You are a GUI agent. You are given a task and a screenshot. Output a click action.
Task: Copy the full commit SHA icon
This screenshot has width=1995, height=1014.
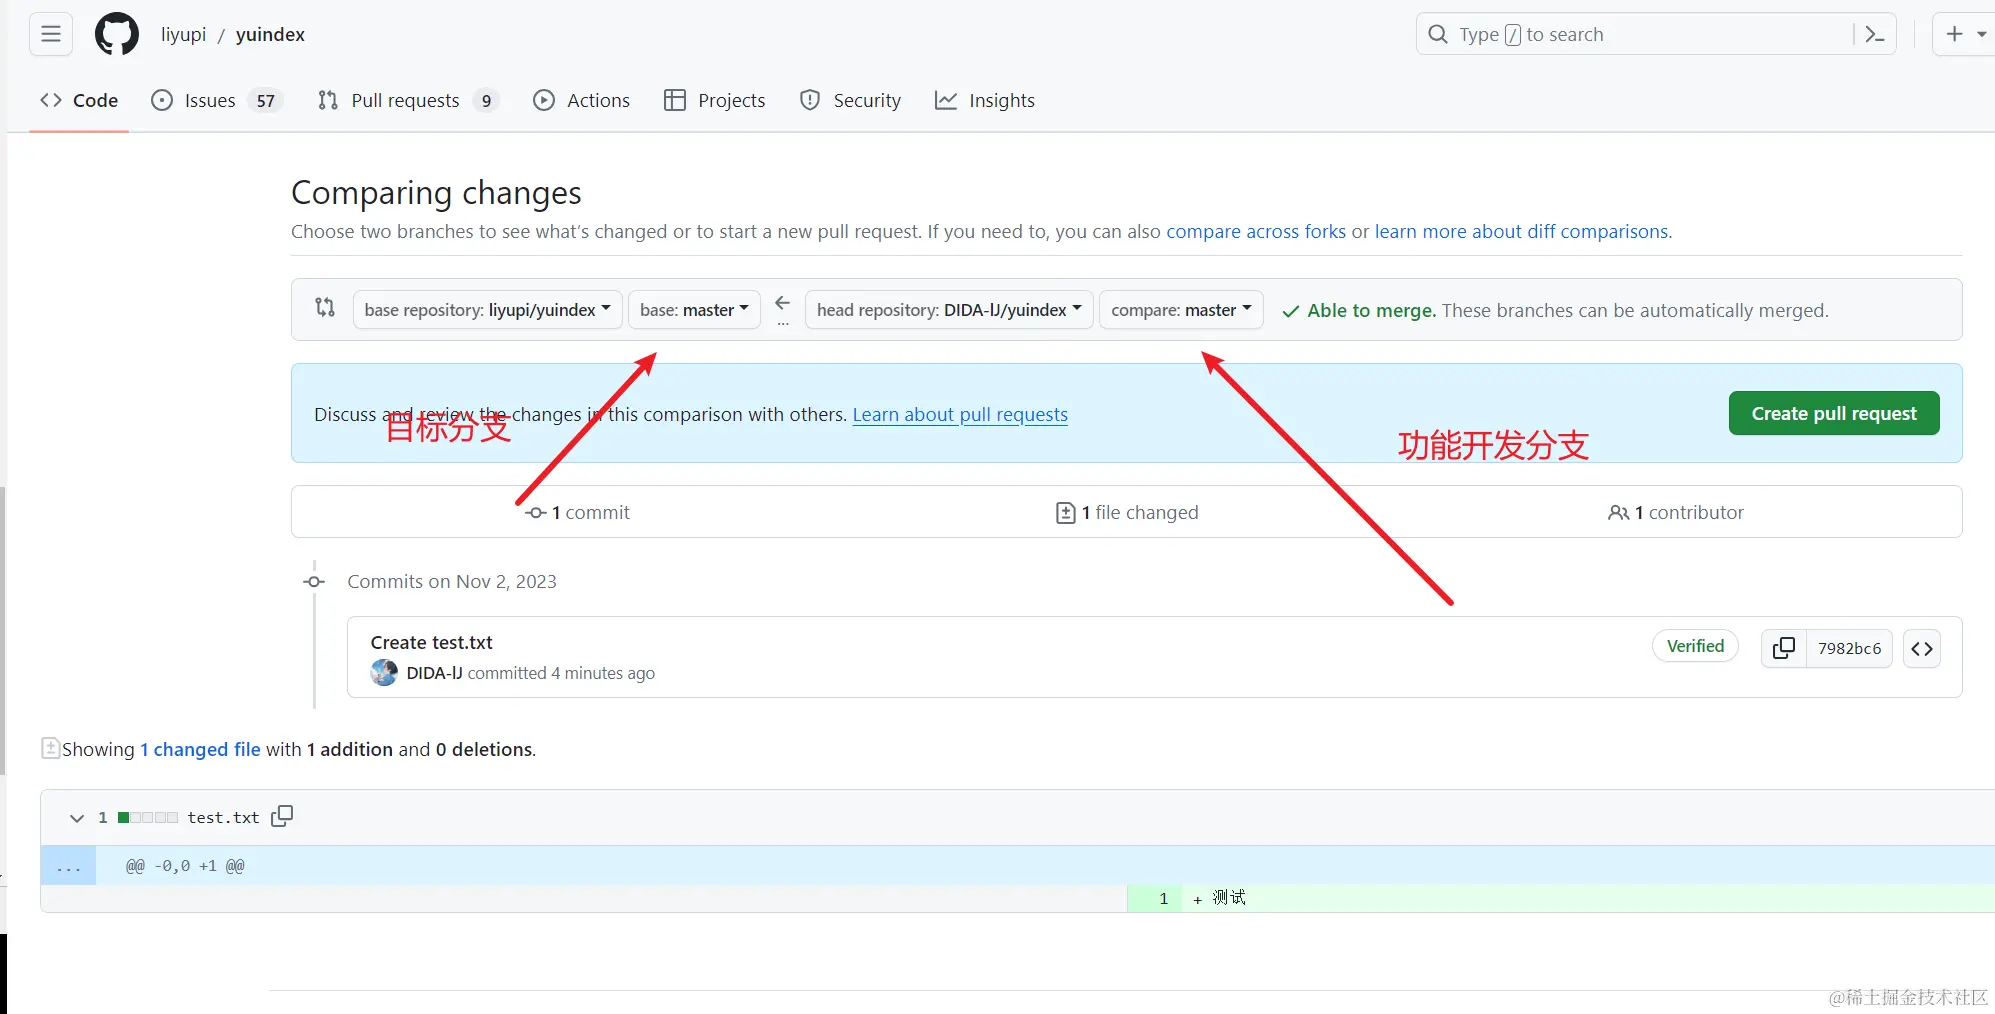click(x=1784, y=648)
